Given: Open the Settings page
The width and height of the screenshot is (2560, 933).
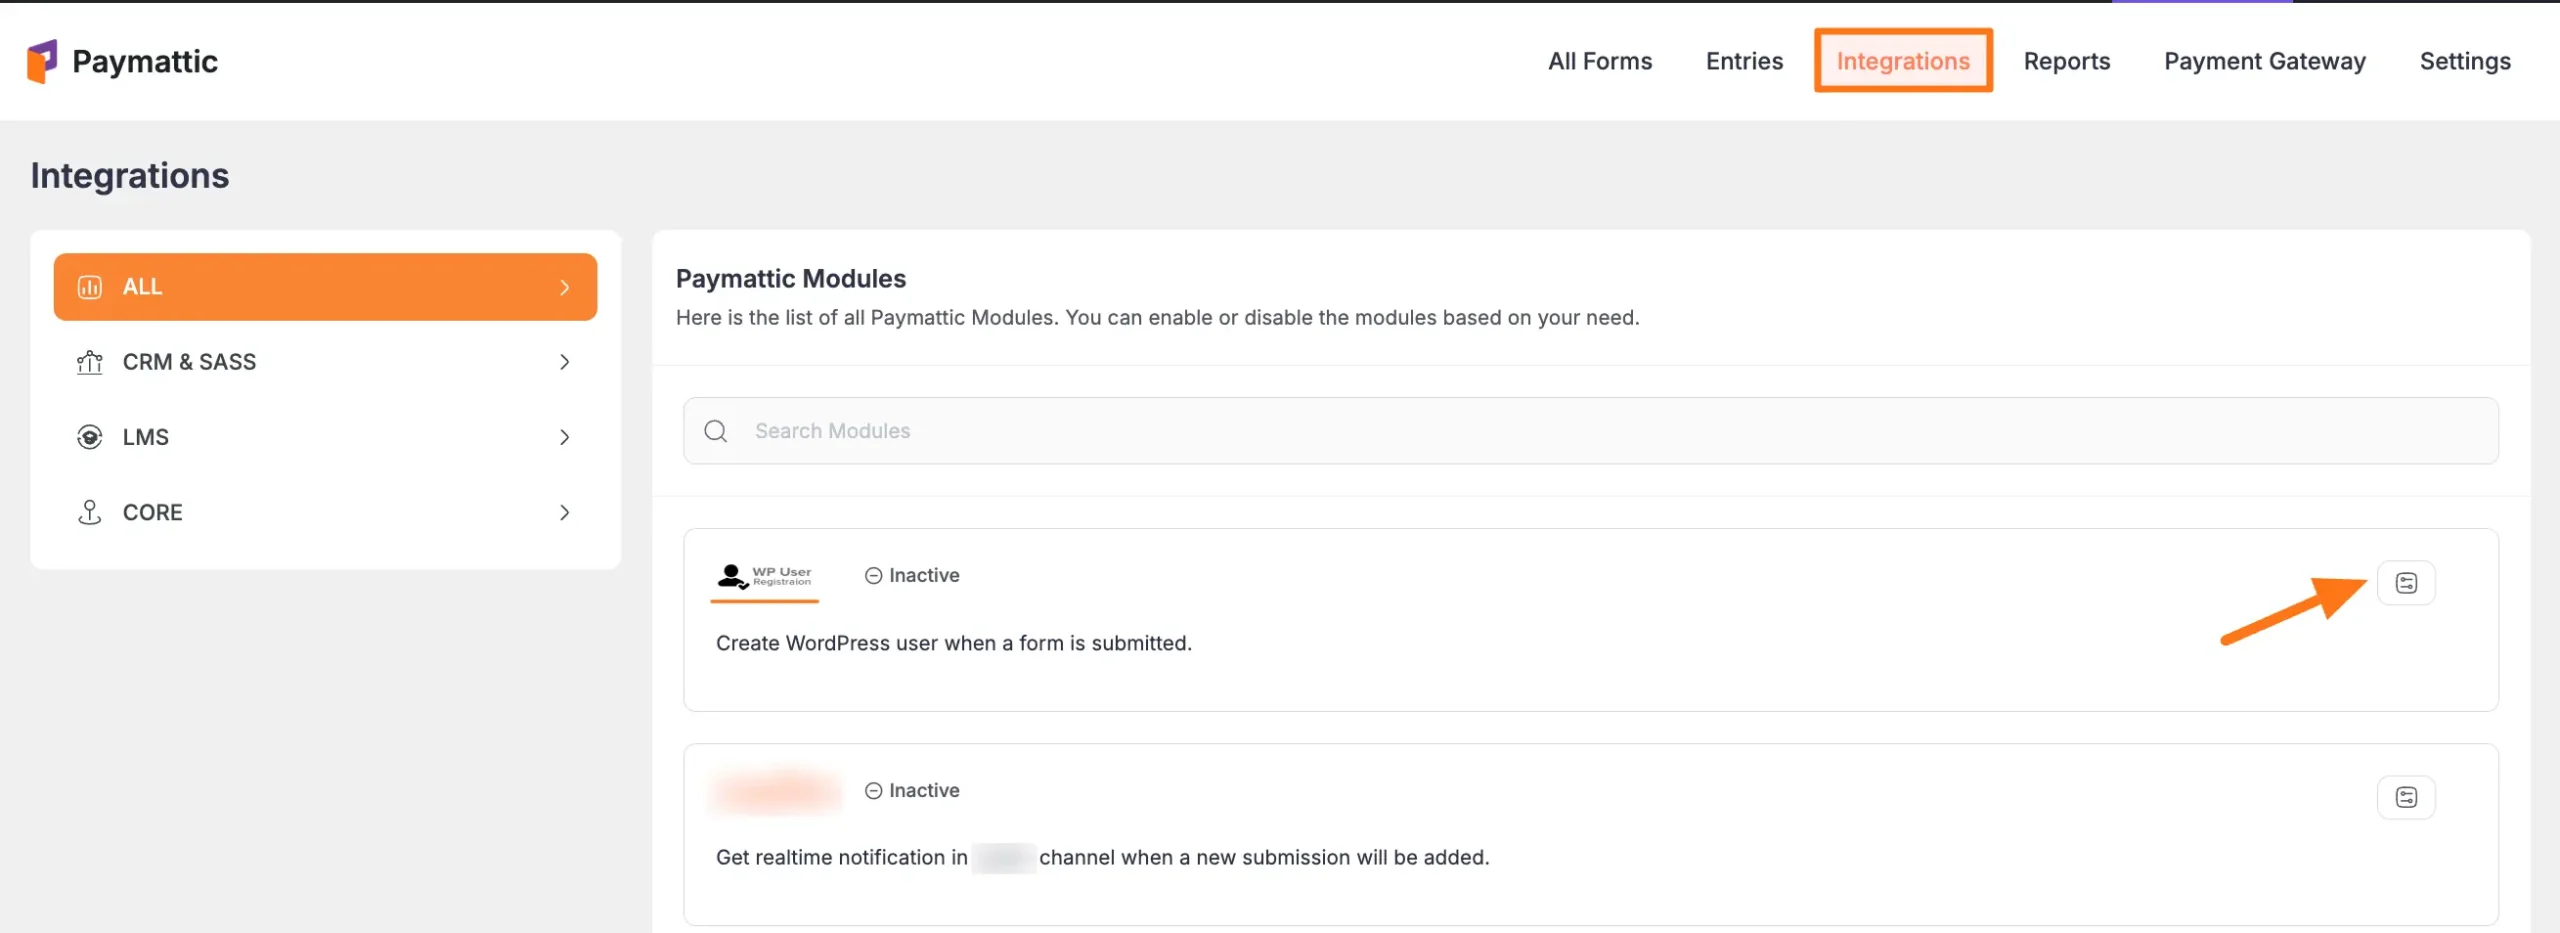Looking at the screenshot, I should 2465,60.
